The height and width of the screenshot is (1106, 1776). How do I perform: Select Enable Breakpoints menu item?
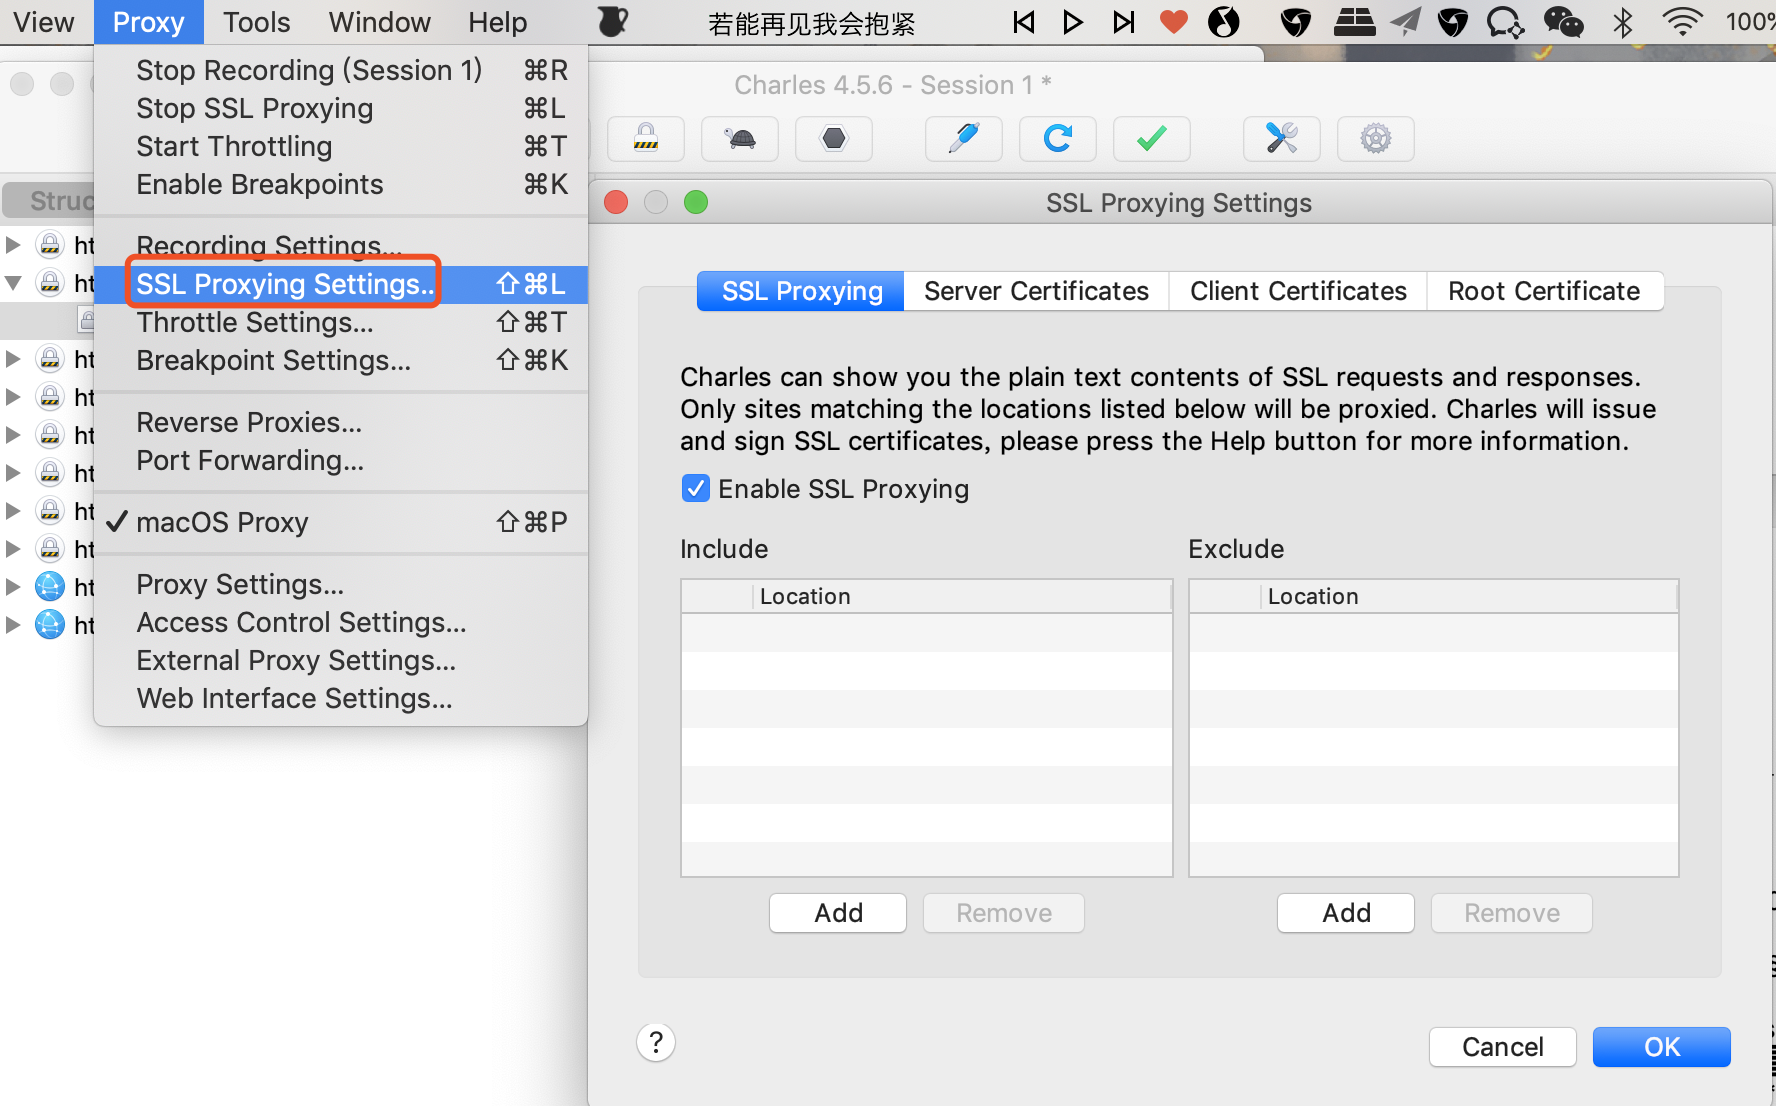[x=340, y=184]
